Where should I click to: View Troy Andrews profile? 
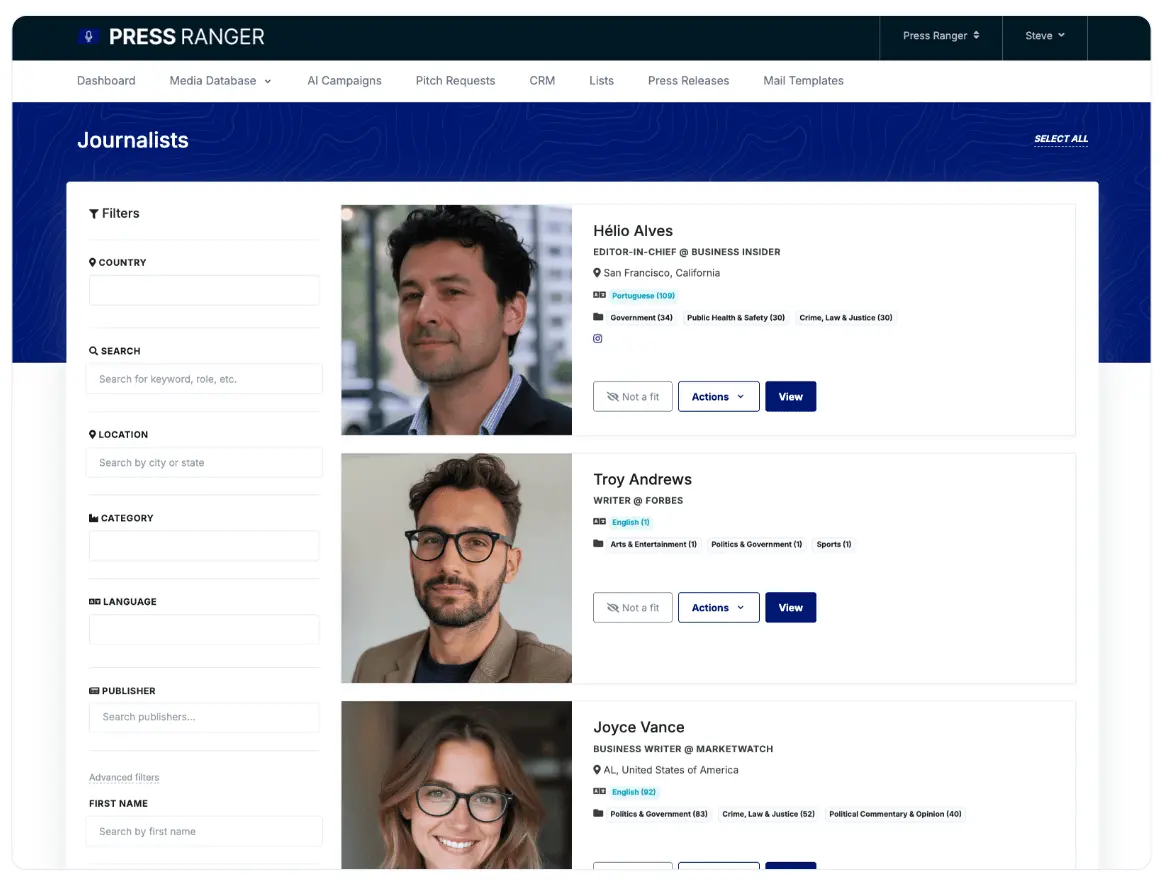point(790,607)
